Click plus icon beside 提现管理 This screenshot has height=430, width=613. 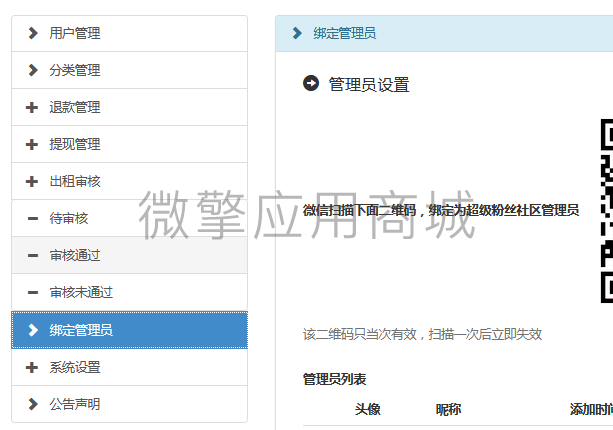pyautogui.click(x=32, y=145)
